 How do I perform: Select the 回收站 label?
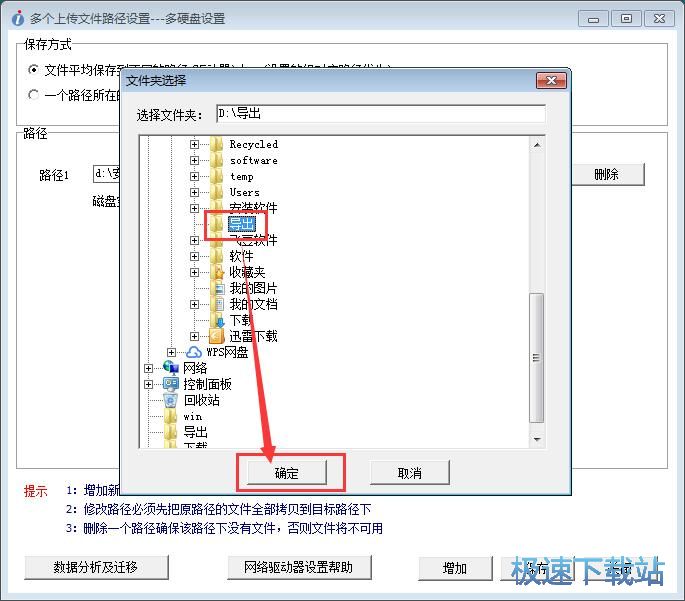[x=201, y=400]
